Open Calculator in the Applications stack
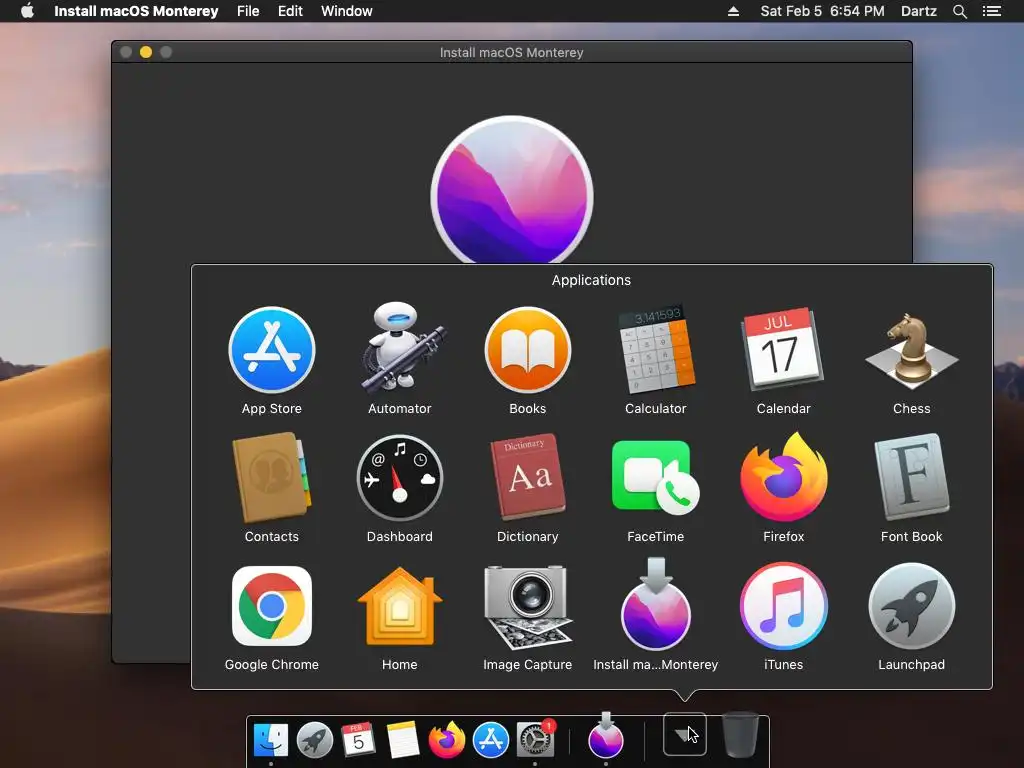Screen dimensions: 1024x768 click(x=656, y=348)
